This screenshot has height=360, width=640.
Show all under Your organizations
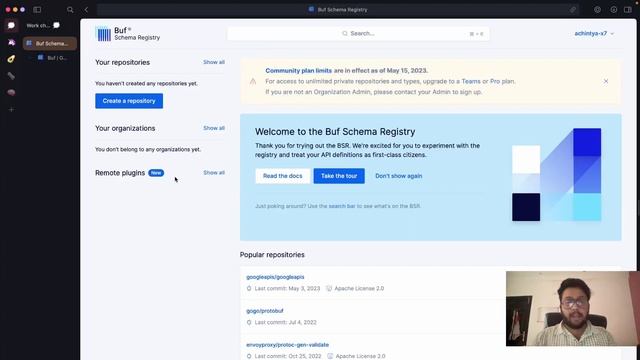click(214, 128)
